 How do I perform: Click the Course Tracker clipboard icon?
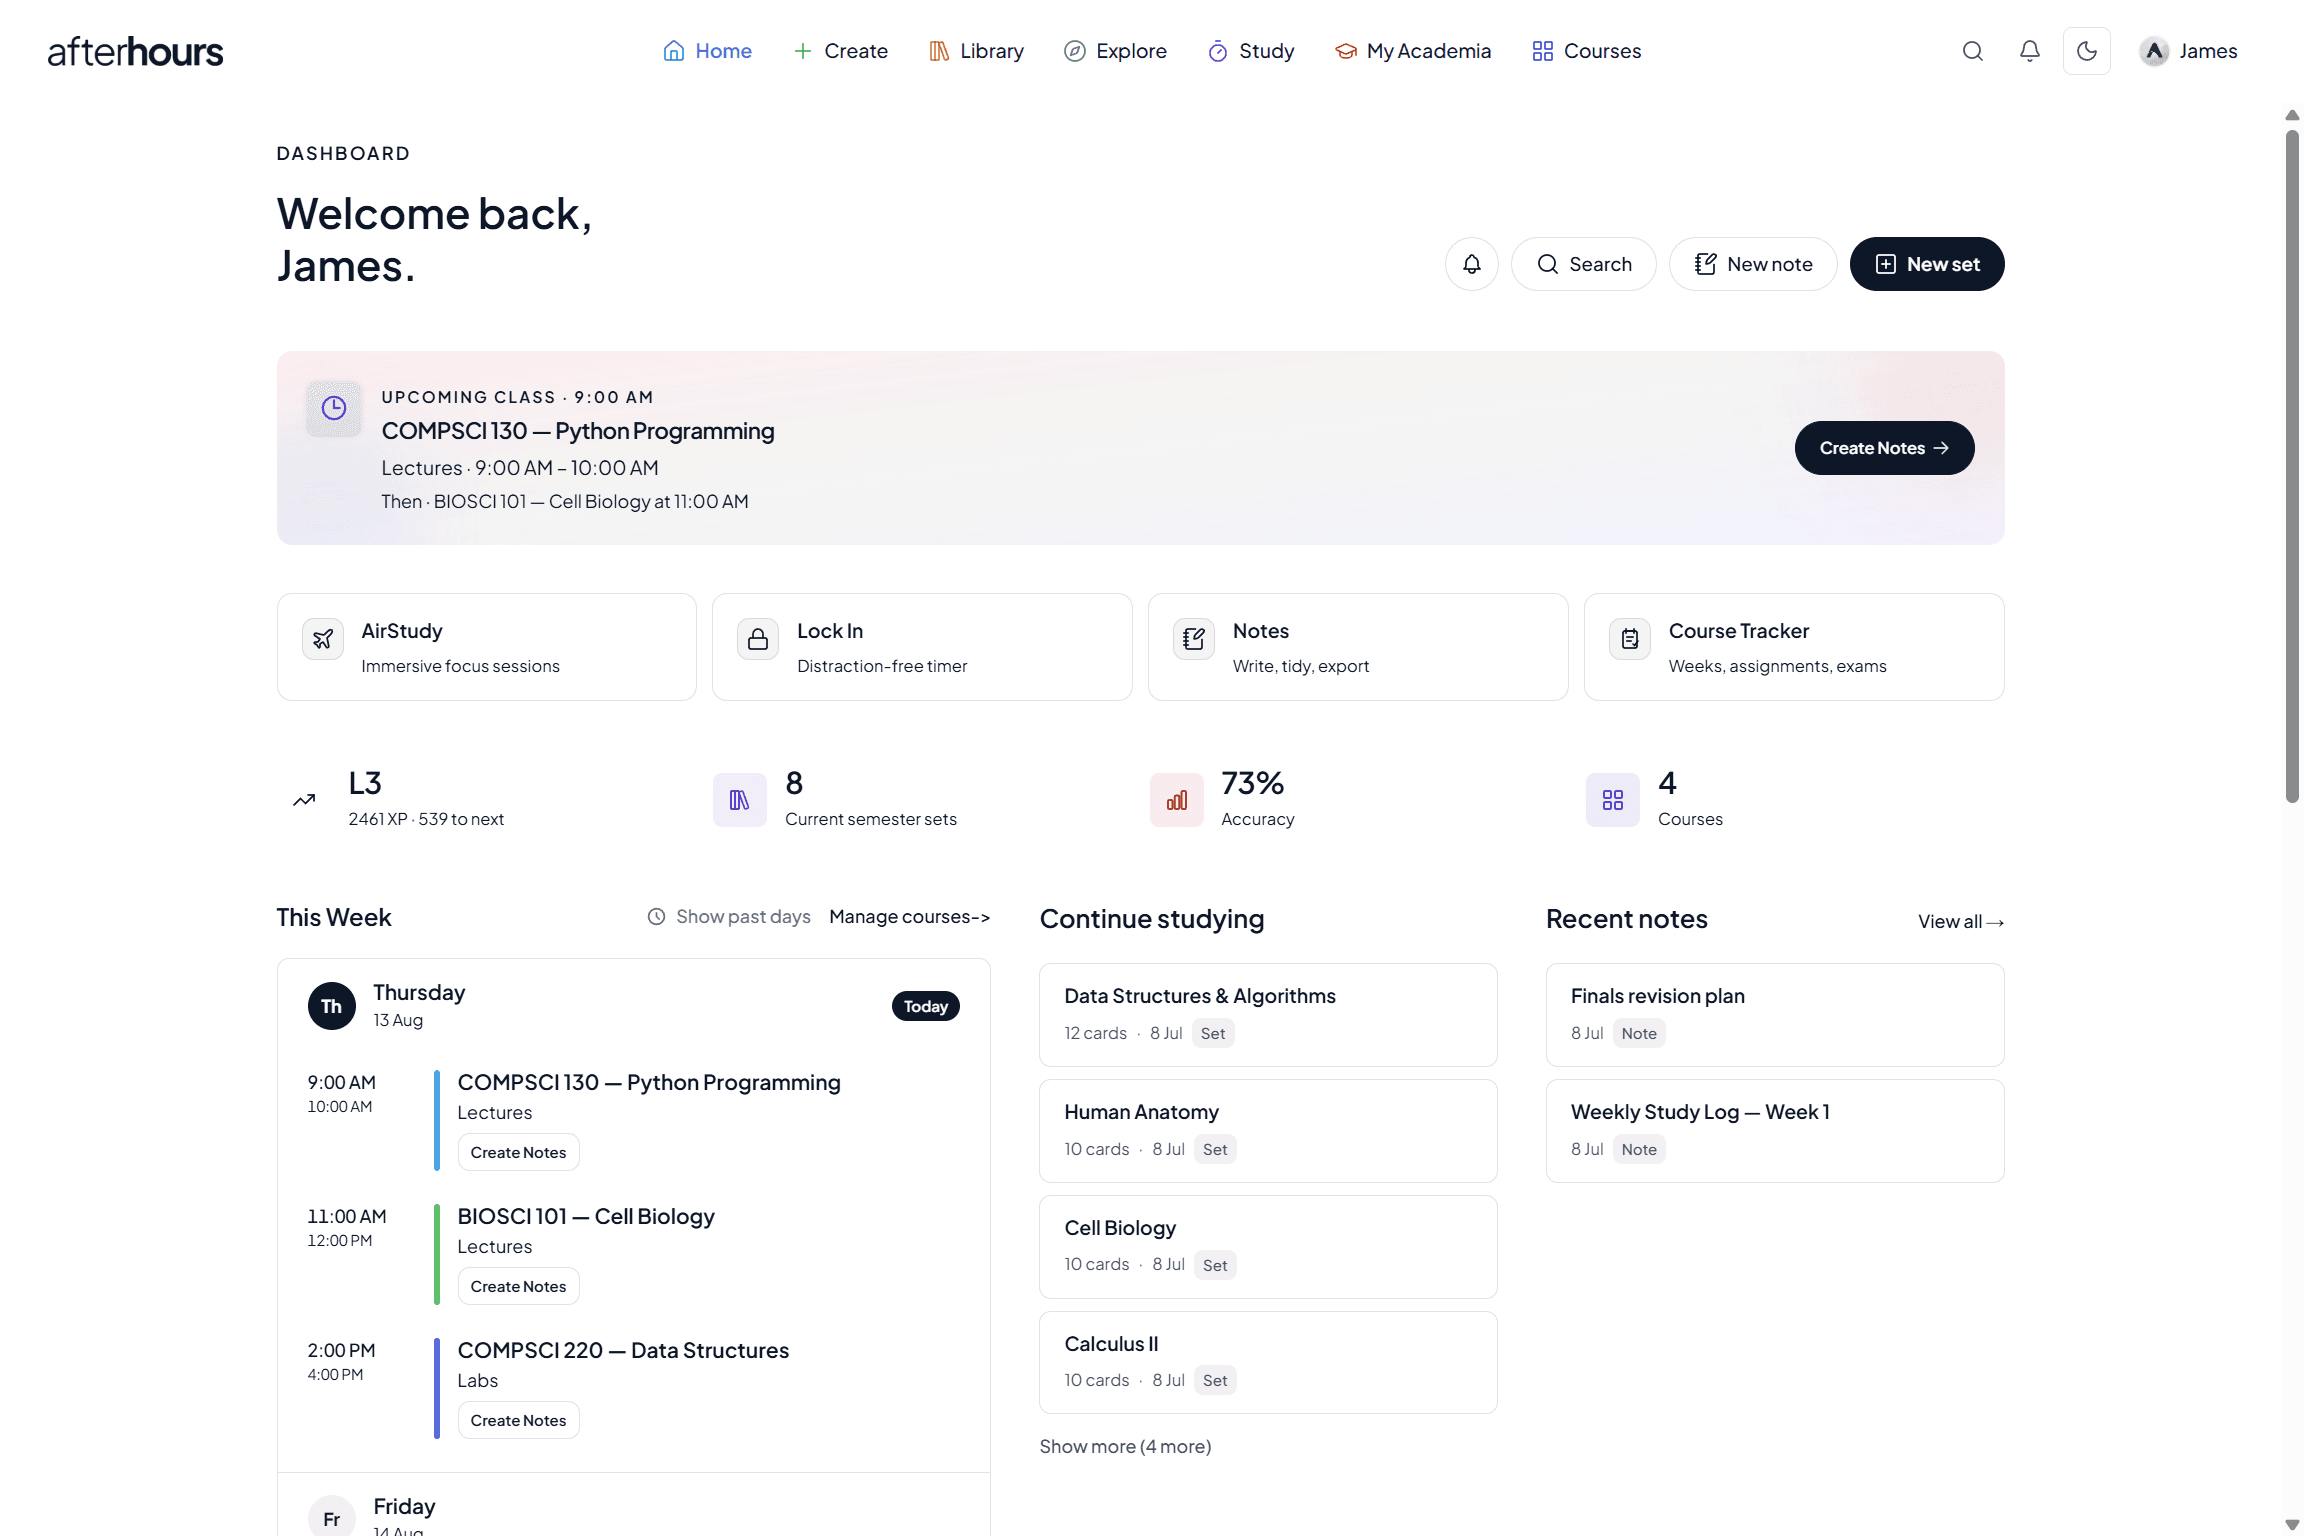tap(1630, 639)
